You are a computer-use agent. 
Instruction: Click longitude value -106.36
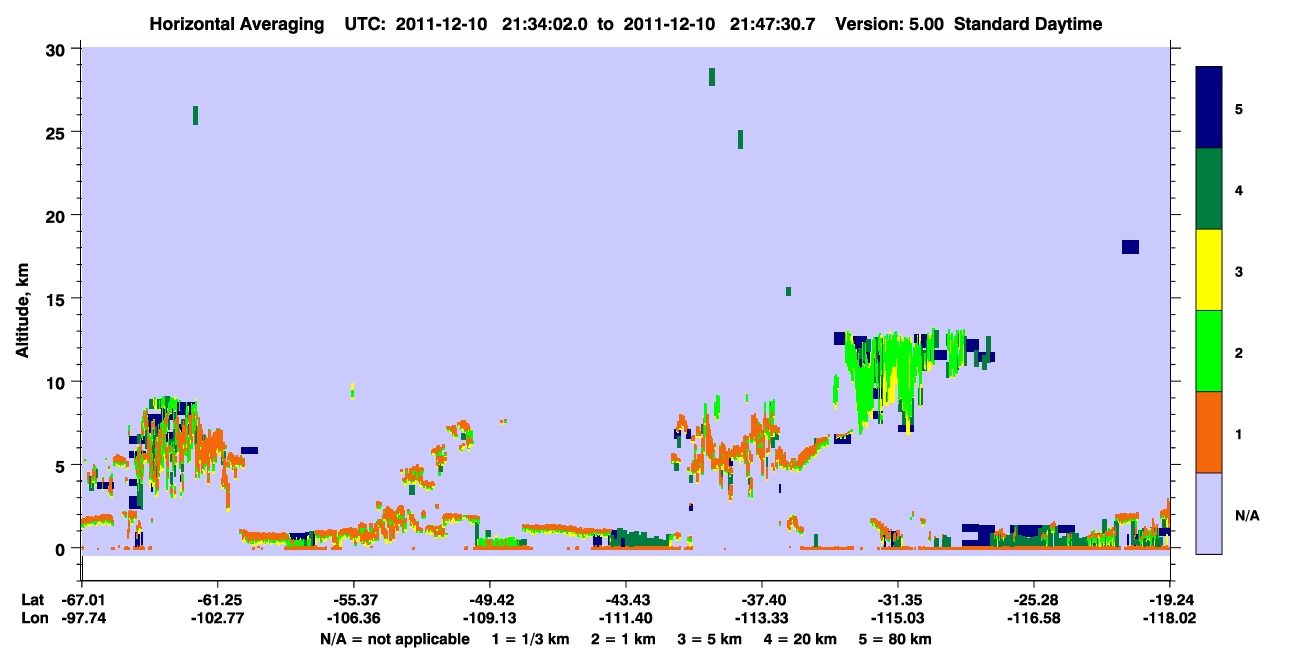[x=354, y=618]
